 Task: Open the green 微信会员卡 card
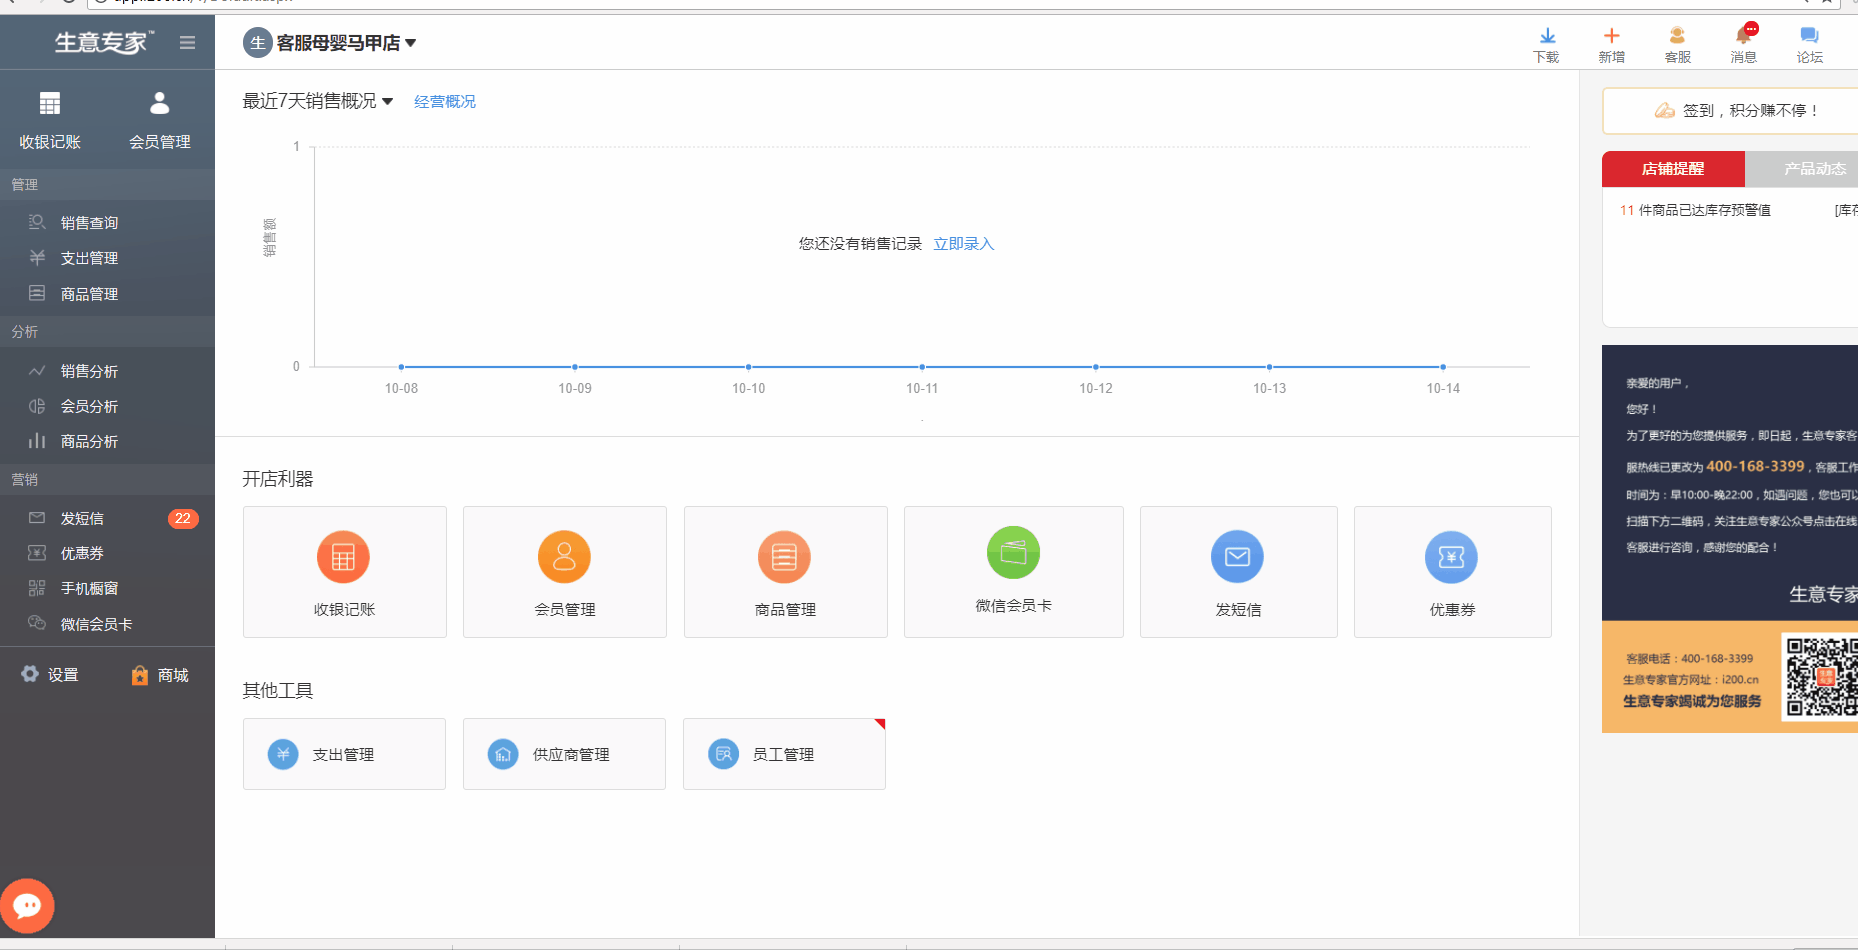click(x=1014, y=572)
